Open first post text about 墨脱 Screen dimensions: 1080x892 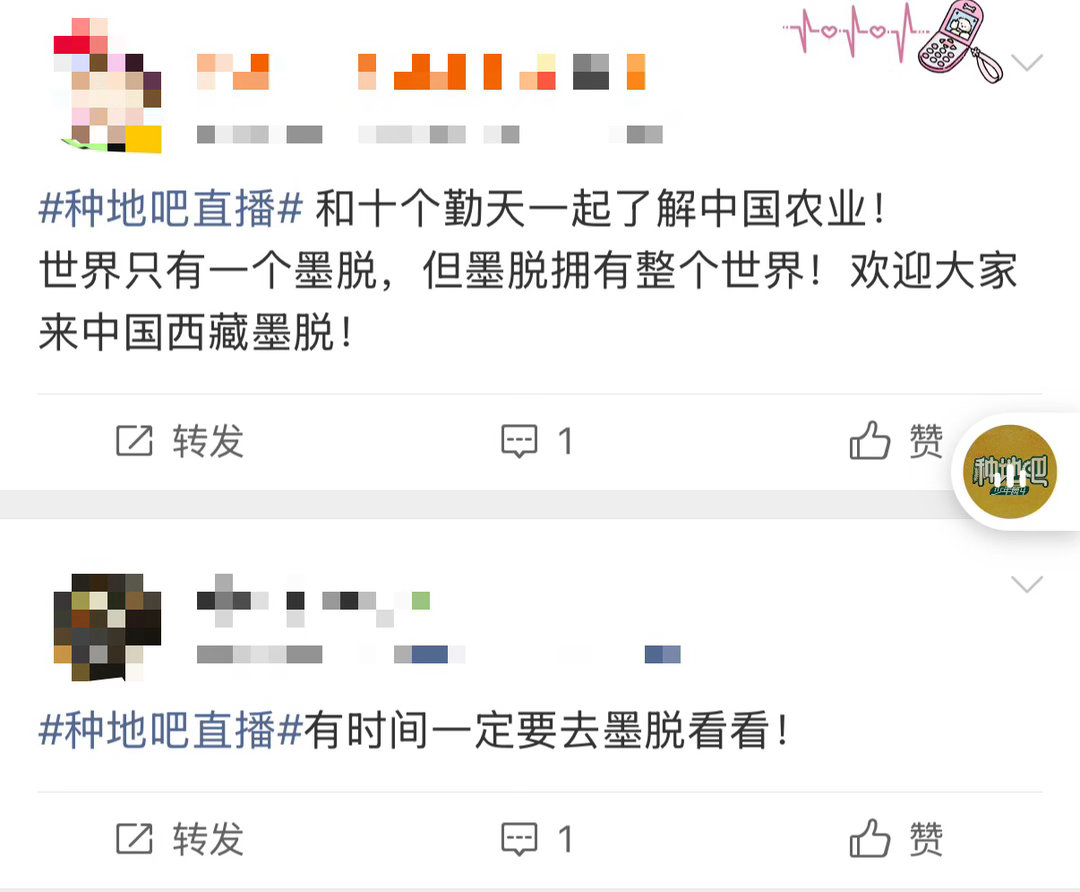pyautogui.click(x=528, y=271)
